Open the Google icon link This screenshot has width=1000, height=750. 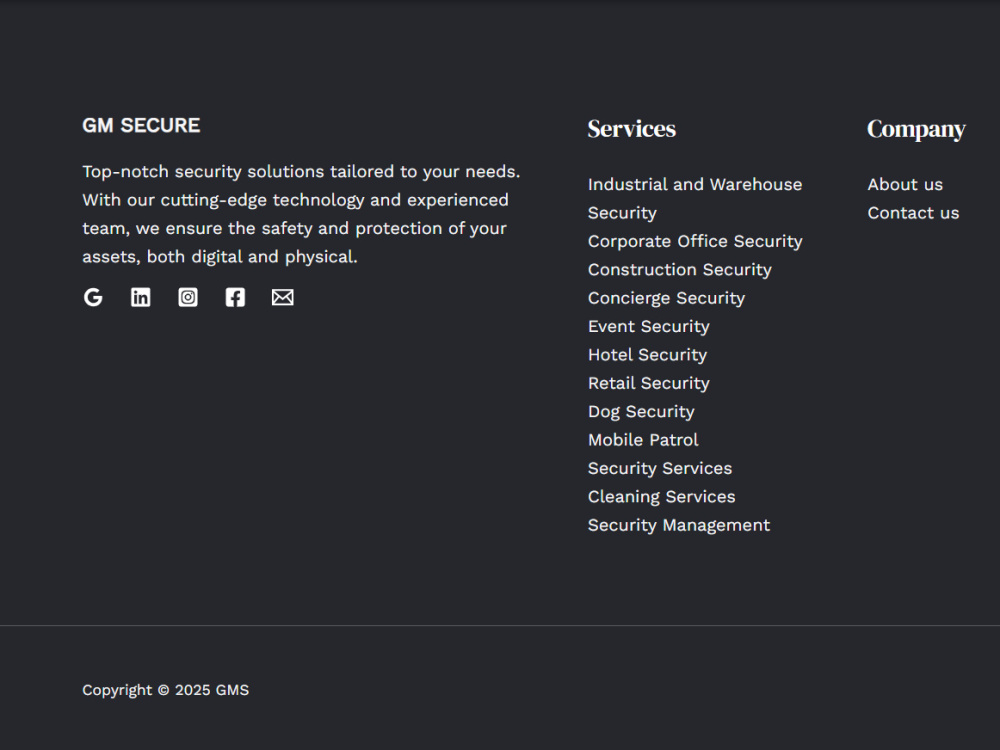pos(93,297)
